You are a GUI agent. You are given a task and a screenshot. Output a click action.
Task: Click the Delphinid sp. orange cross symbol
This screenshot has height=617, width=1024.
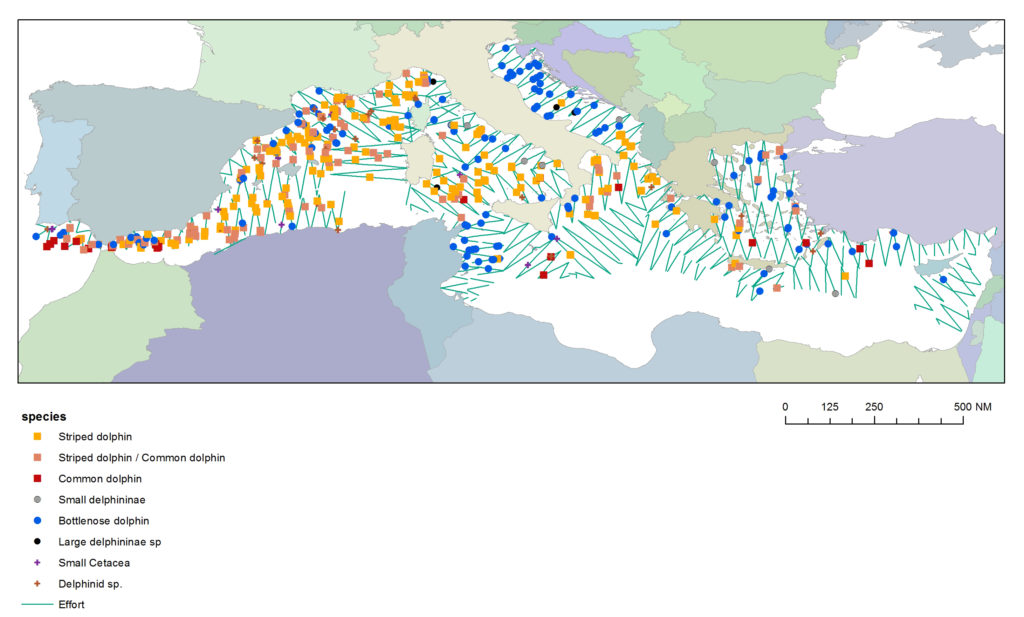pyautogui.click(x=37, y=584)
